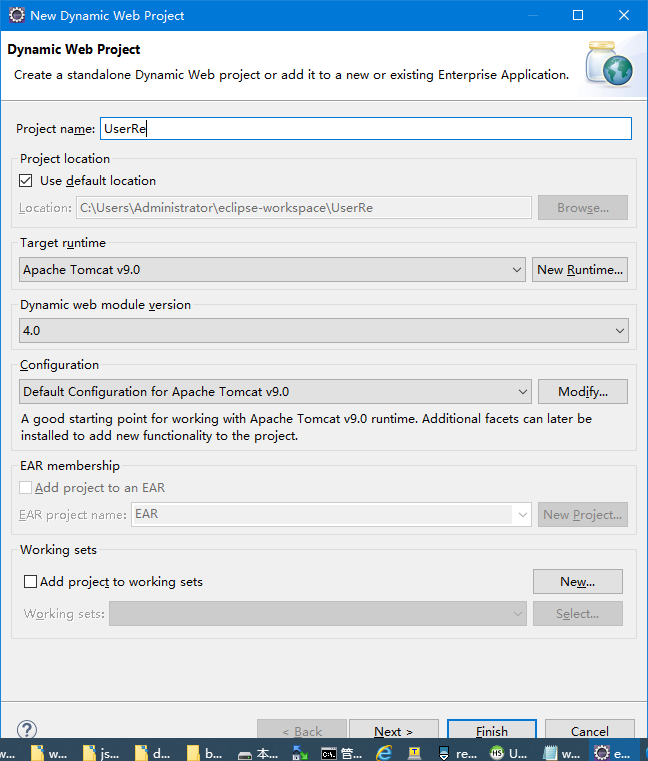
Task: Click the Browse... location button
Action: 583,208
